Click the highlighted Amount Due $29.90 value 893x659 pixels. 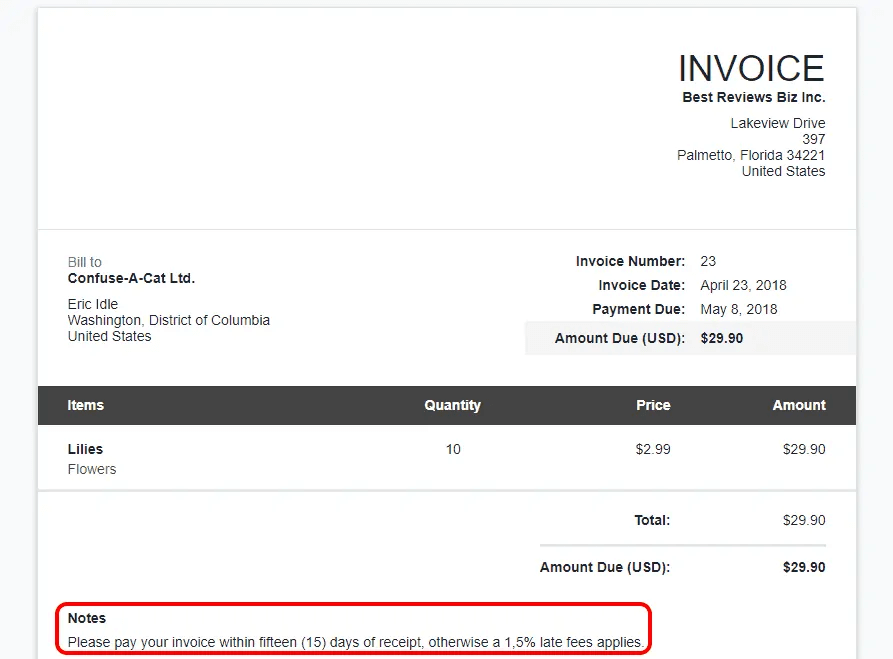point(721,338)
